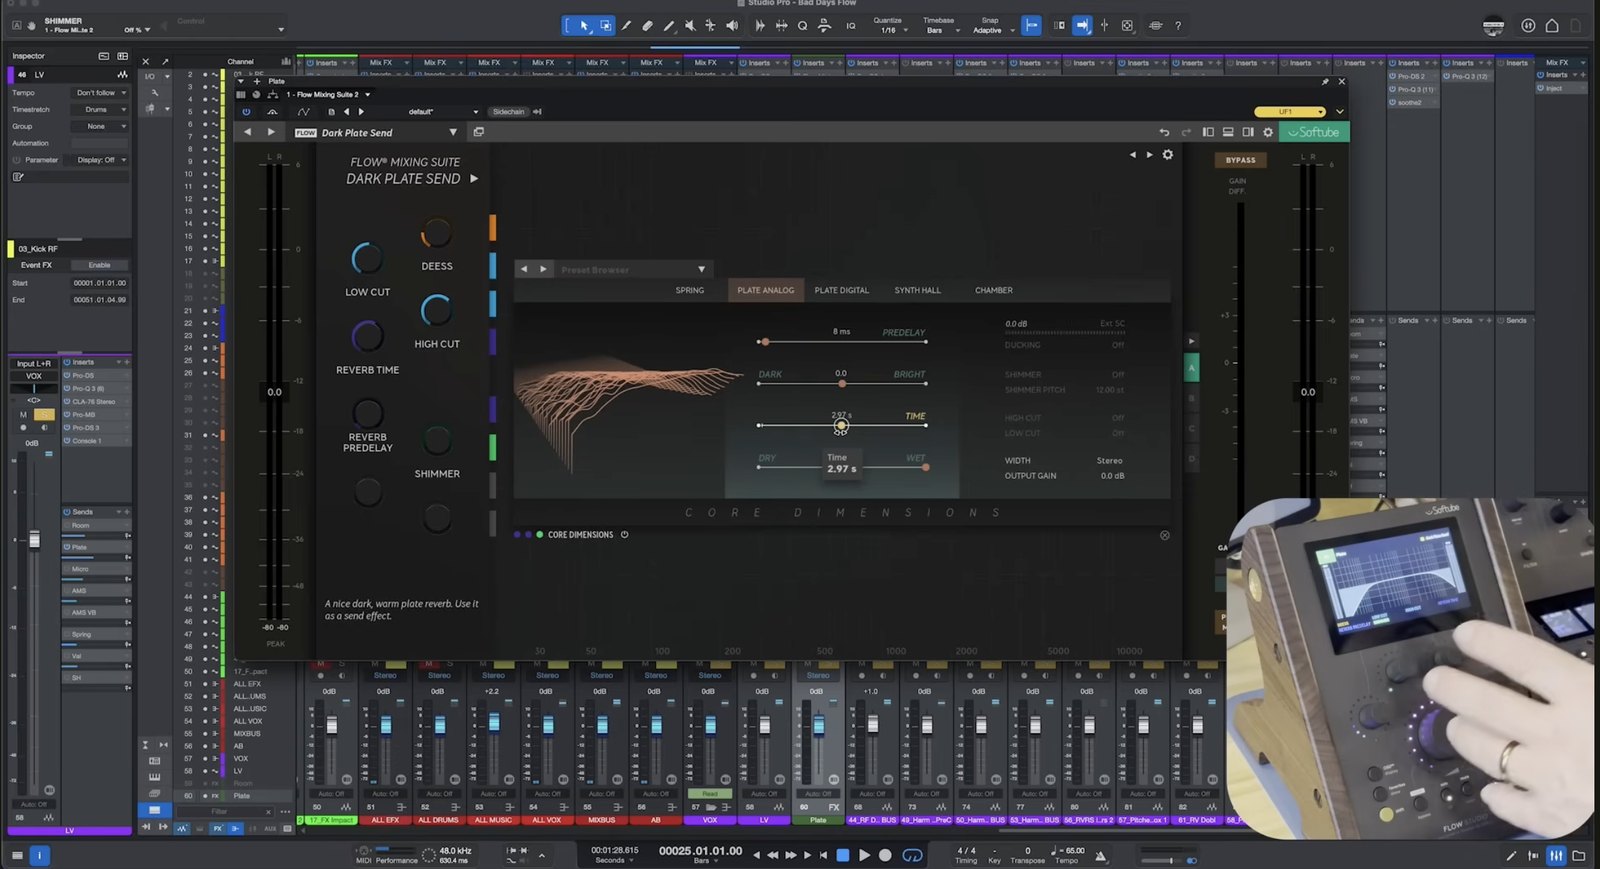This screenshot has height=869, width=1600.
Task: Select the PLATE ANALOG tab
Action: pyautogui.click(x=766, y=290)
